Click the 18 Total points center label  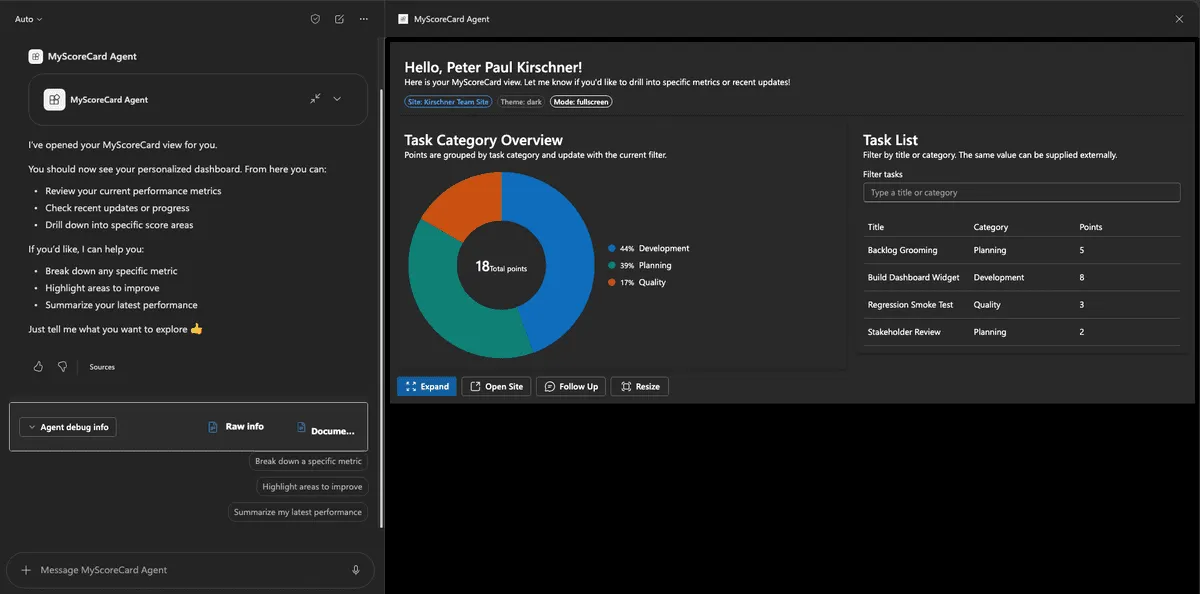501,267
